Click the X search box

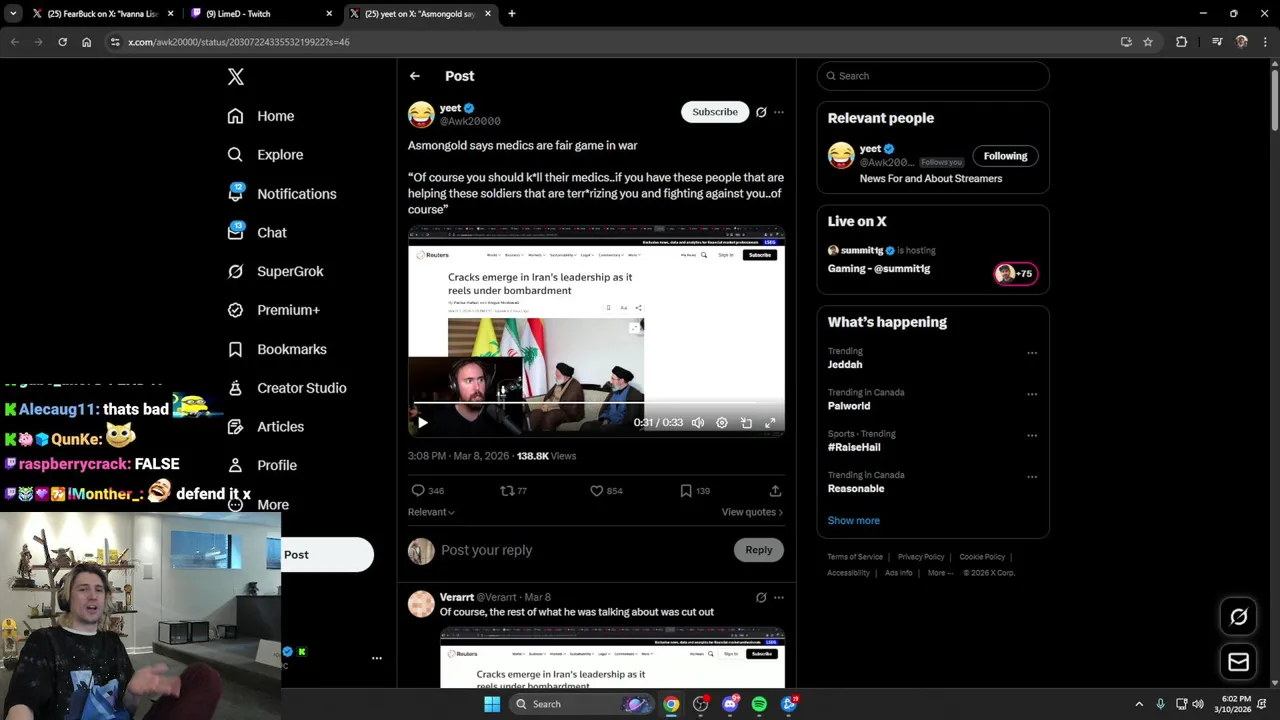point(933,76)
